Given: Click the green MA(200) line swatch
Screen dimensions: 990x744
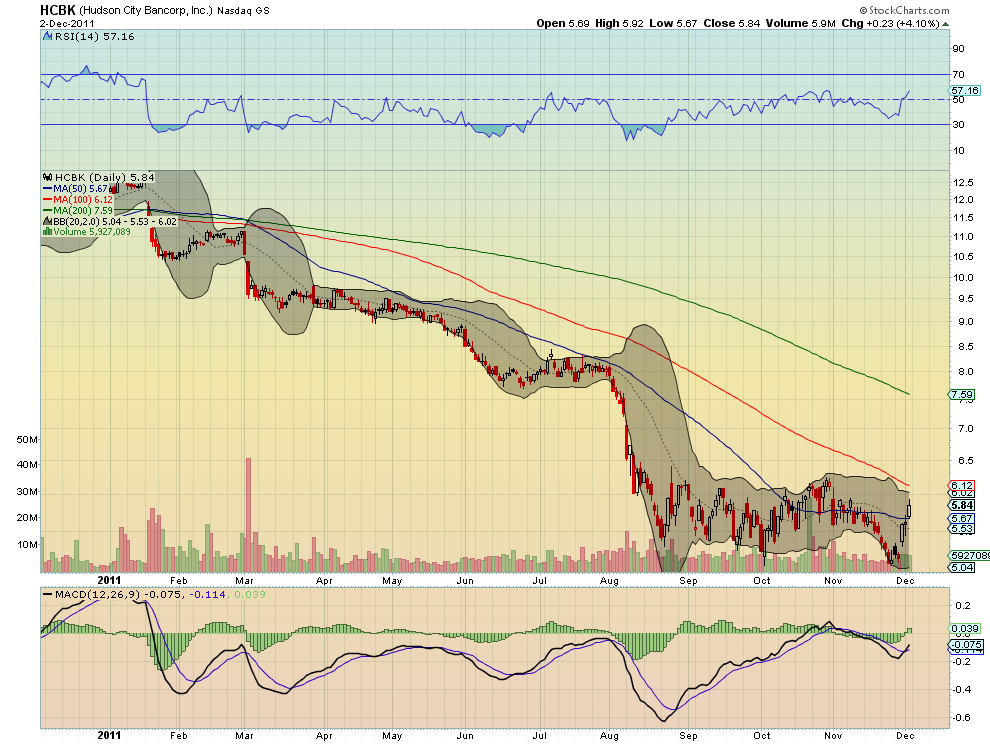Looking at the screenshot, I should [x=48, y=210].
